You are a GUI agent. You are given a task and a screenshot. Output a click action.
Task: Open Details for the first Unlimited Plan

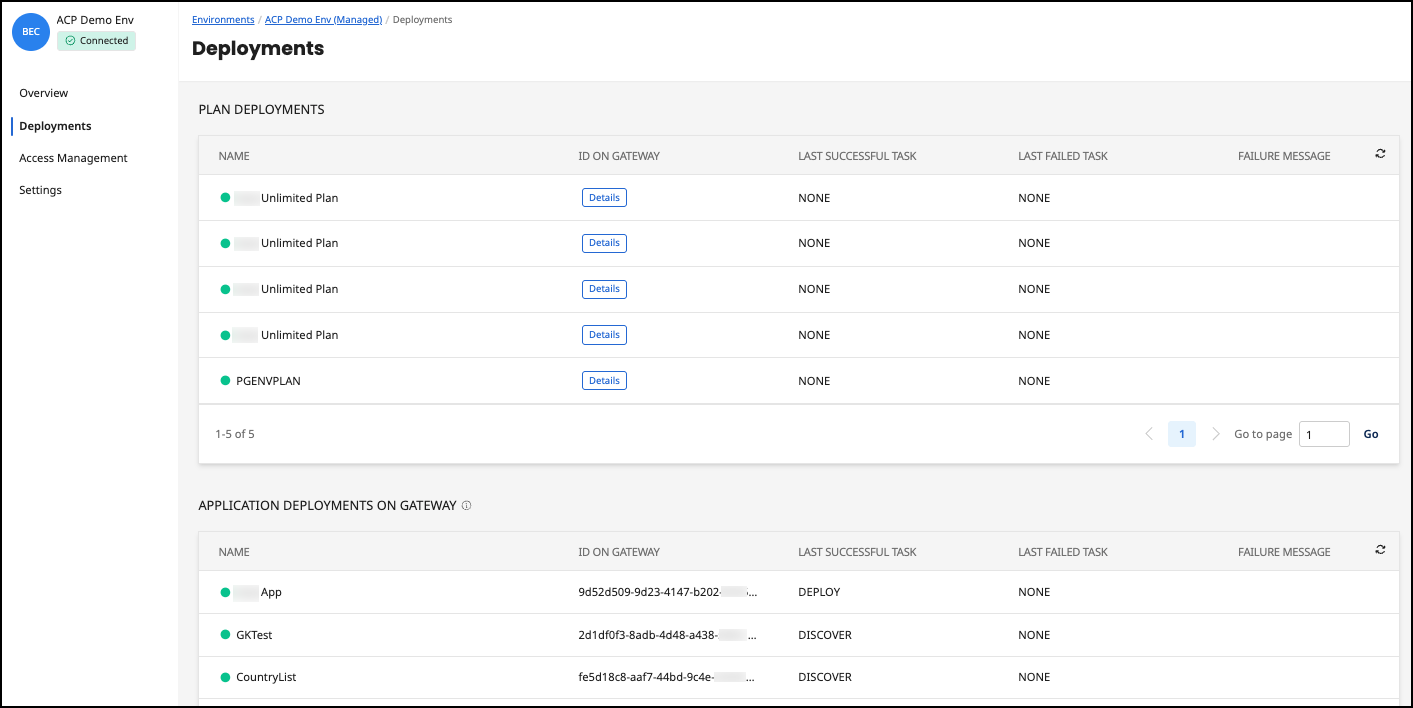(604, 197)
